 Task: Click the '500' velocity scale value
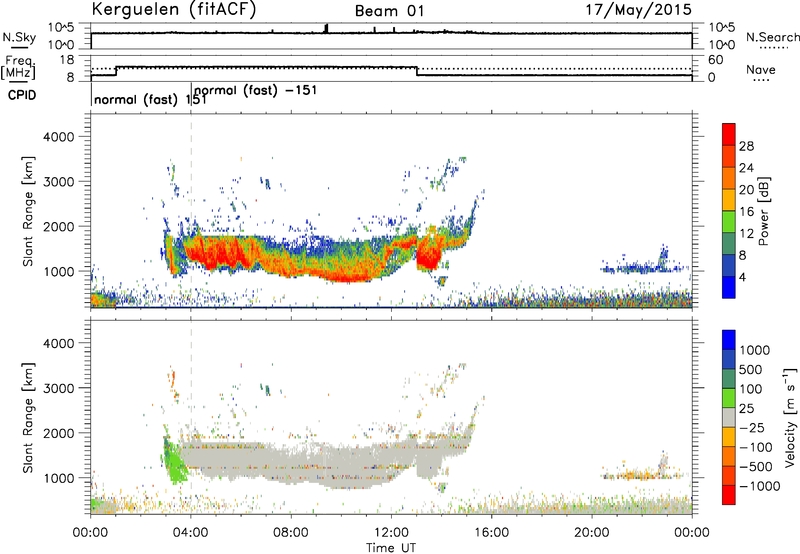(x=753, y=369)
